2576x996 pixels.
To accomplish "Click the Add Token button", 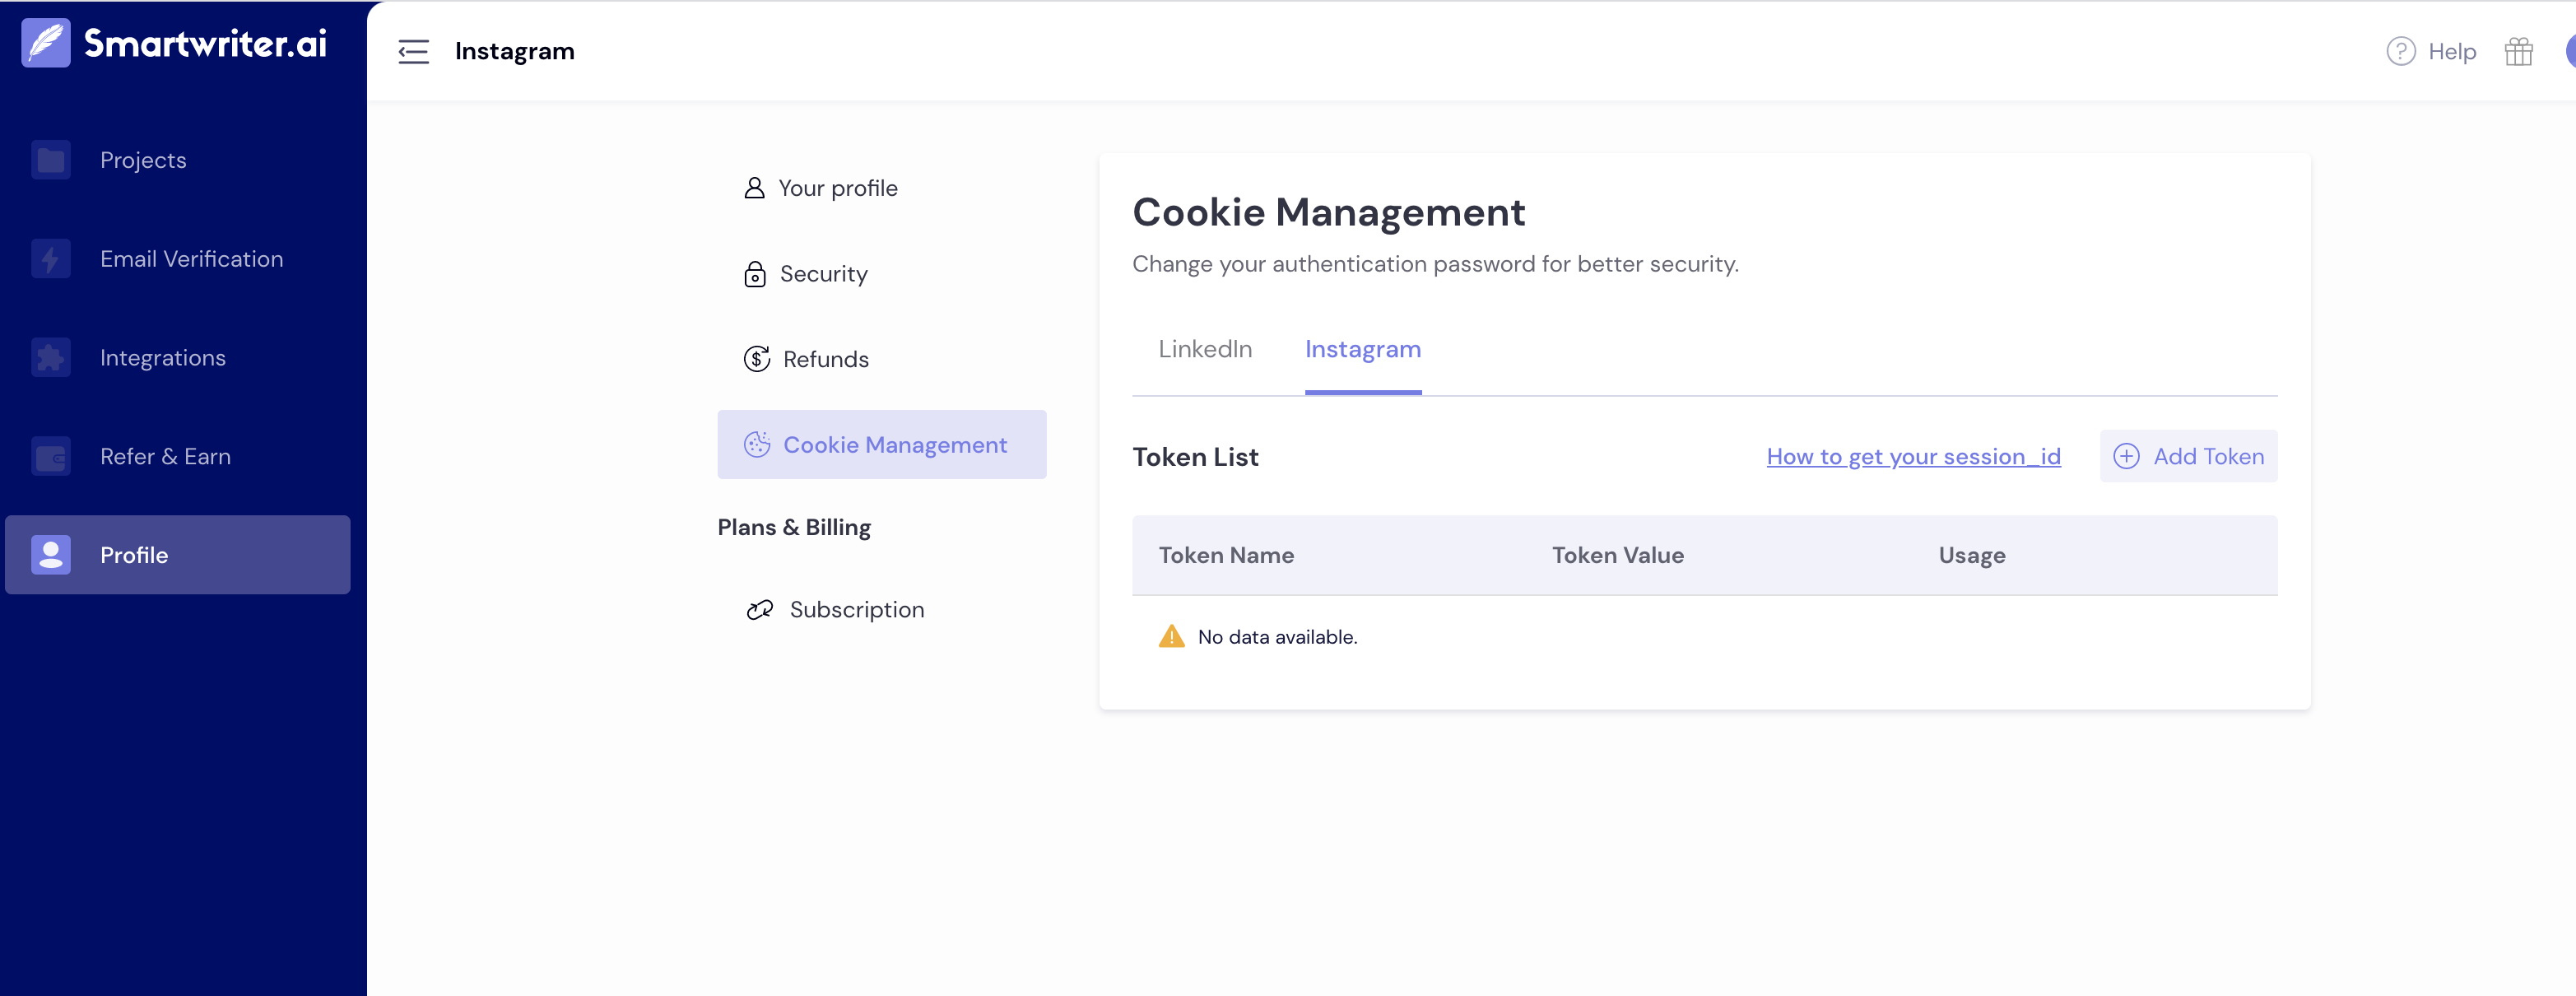I will pyautogui.click(x=2188, y=455).
